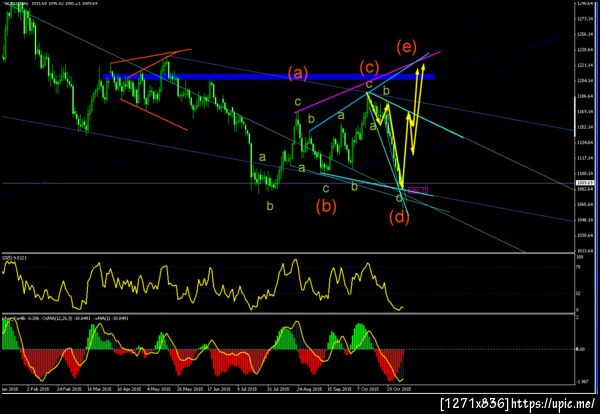Click the 15 Sep 2015 date label

coord(339,389)
